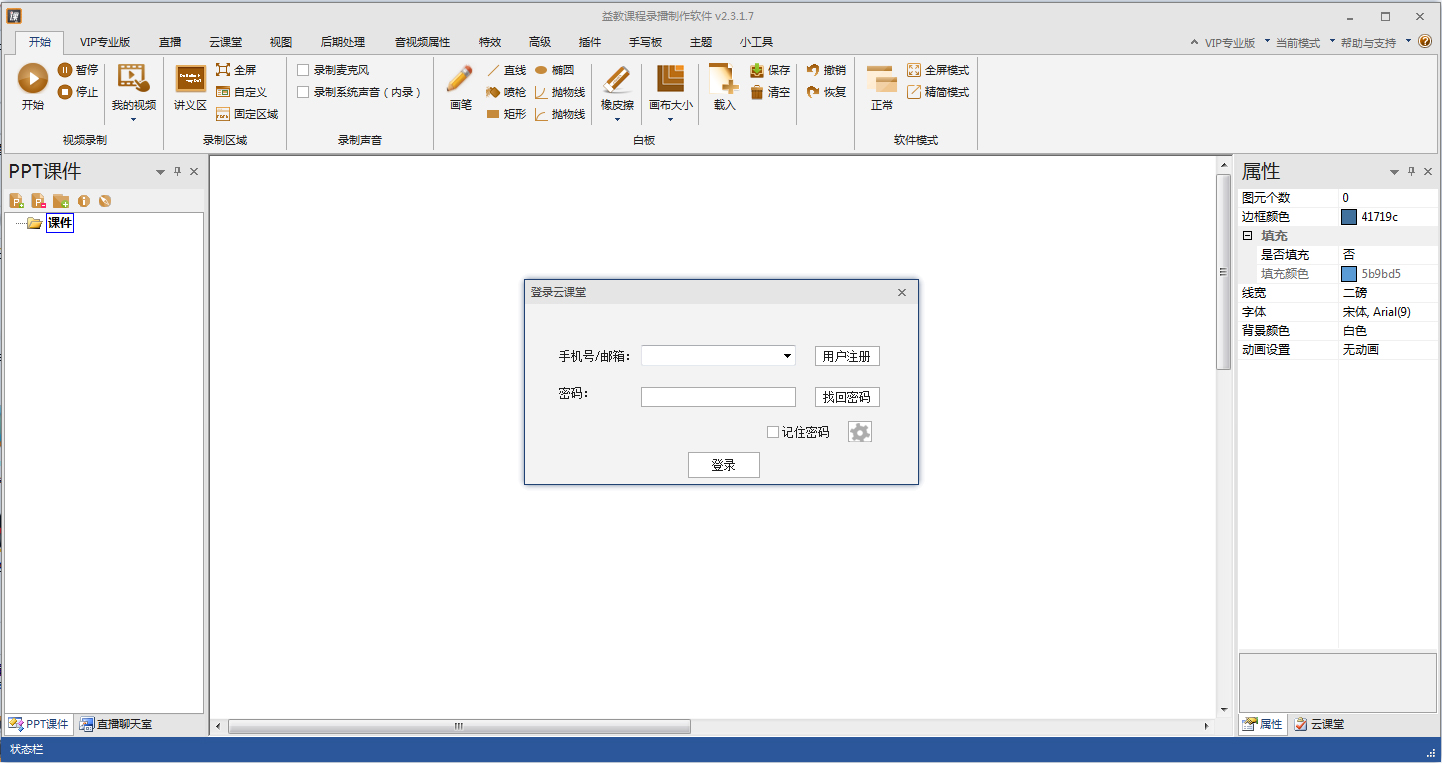Viewport: 1442px width, 763px height.
Task: Pin the 属性 panel
Action: 1411,172
